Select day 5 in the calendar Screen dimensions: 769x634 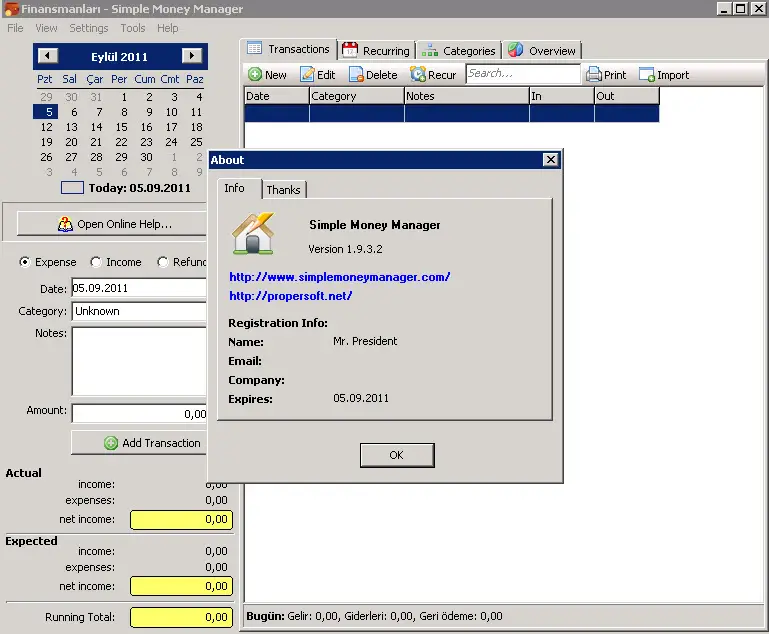[x=48, y=112]
